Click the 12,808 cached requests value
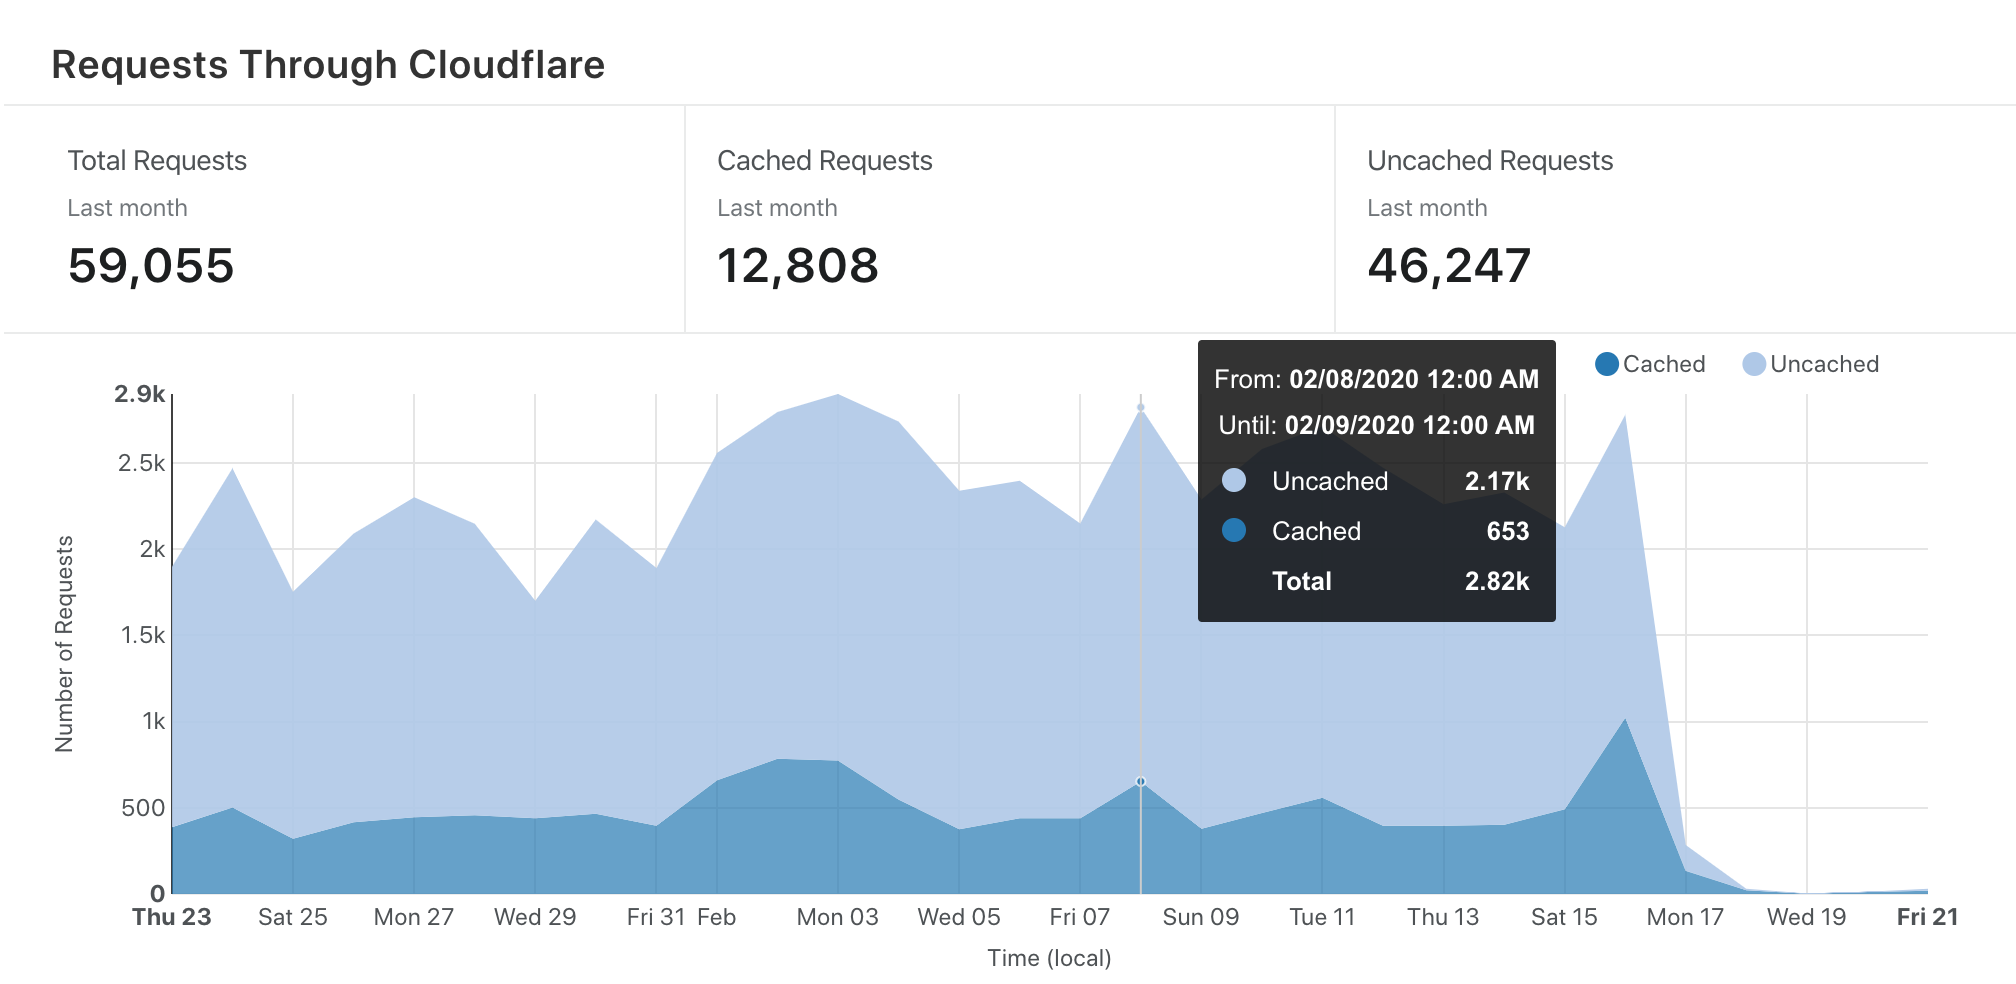 (798, 266)
